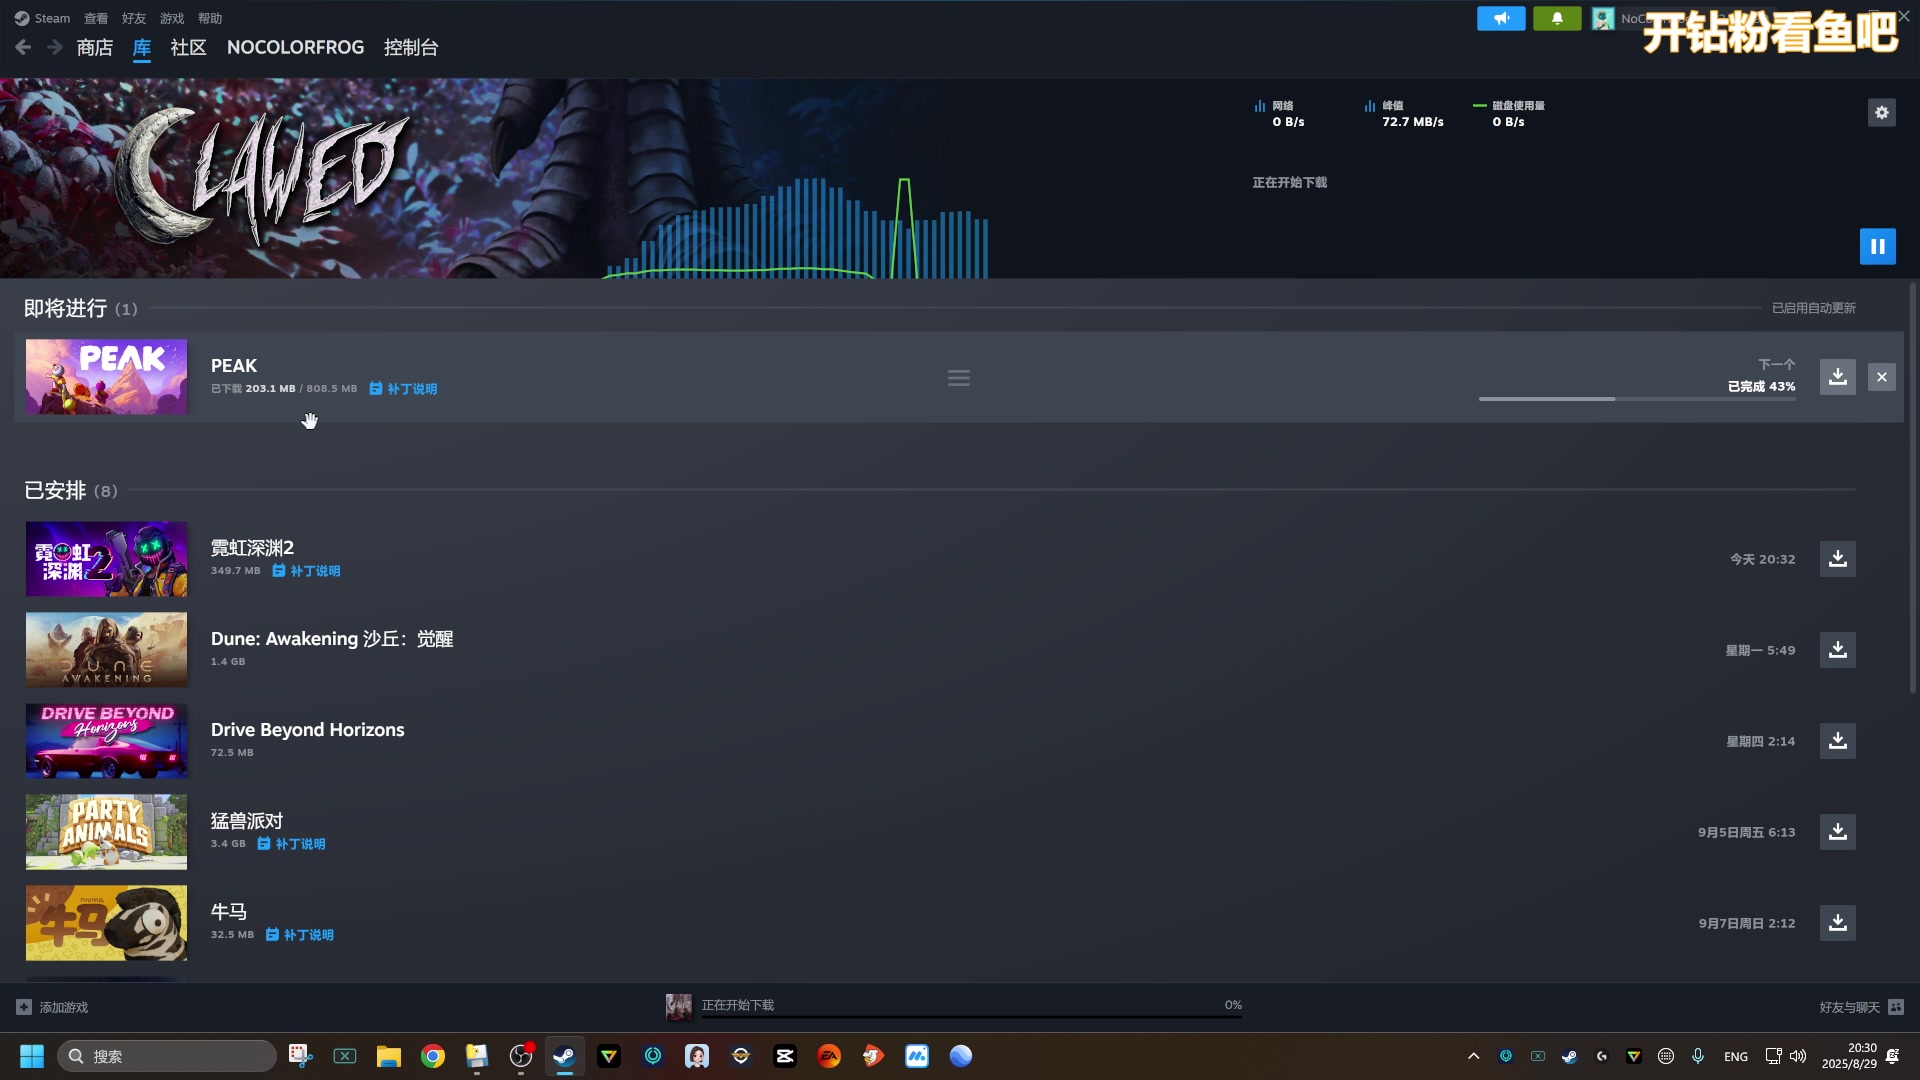This screenshot has height=1080, width=1920.
Task: Click Steam icon in taskbar
Action: 564,1056
